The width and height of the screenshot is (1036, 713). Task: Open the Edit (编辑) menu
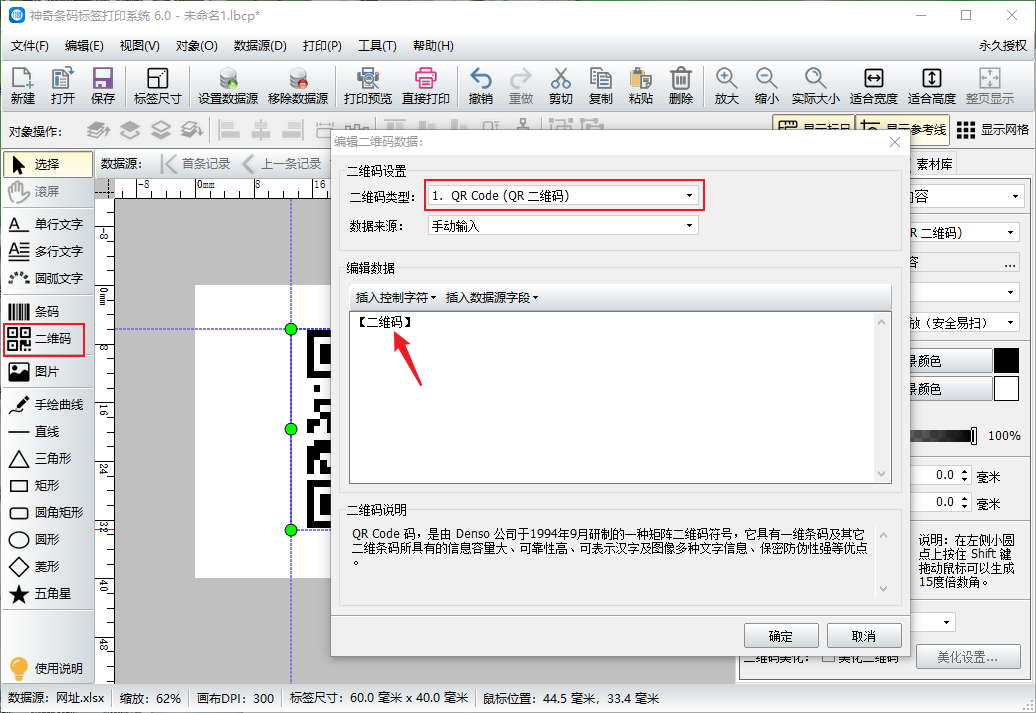click(x=84, y=46)
